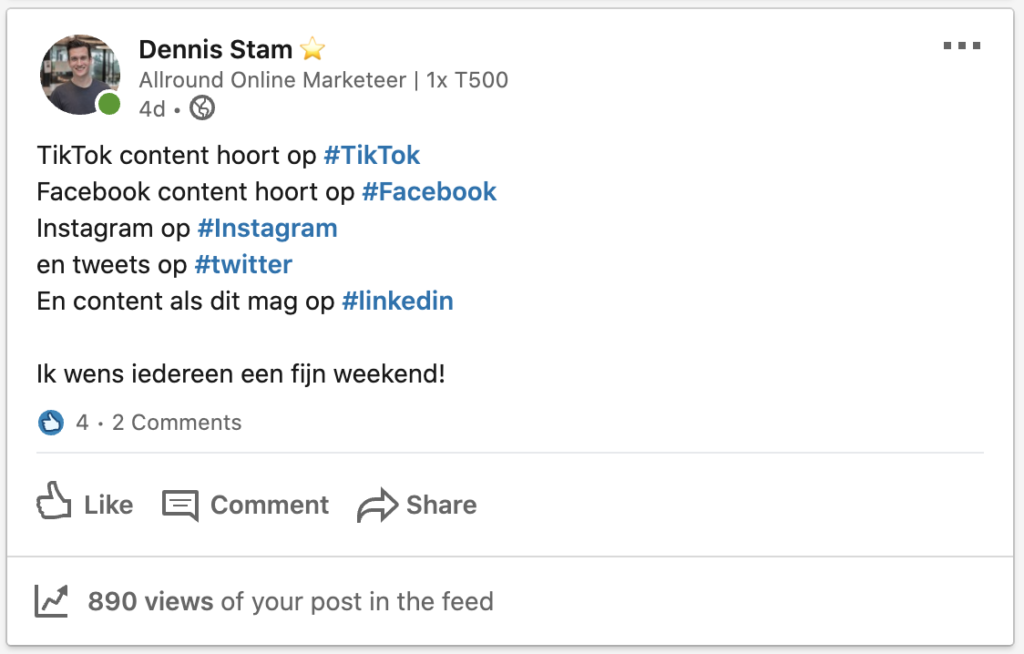Open the #TikTok hashtag
This screenshot has width=1024, height=654.
tap(372, 155)
